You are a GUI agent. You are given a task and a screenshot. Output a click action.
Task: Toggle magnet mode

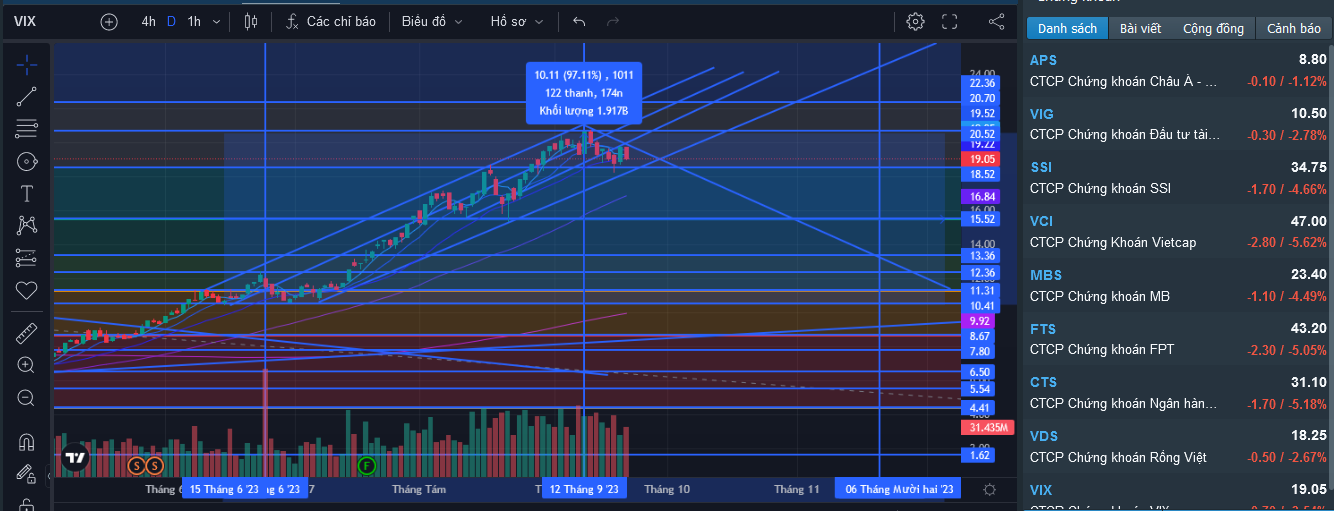click(26, 441)
